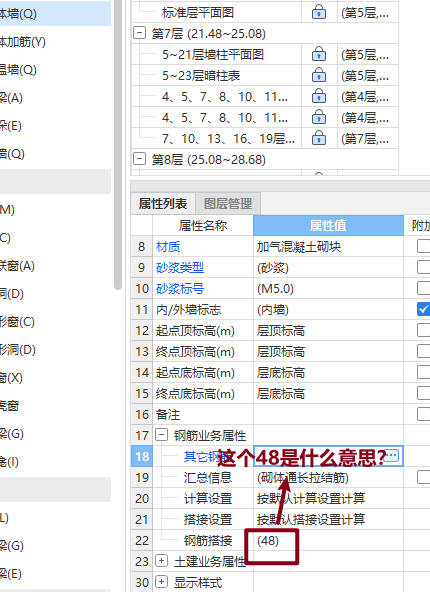The width and height of the screenshot is (430, 592).
Task: Open the ellipsis button in row 18
Action: click(x=392, y=456)
